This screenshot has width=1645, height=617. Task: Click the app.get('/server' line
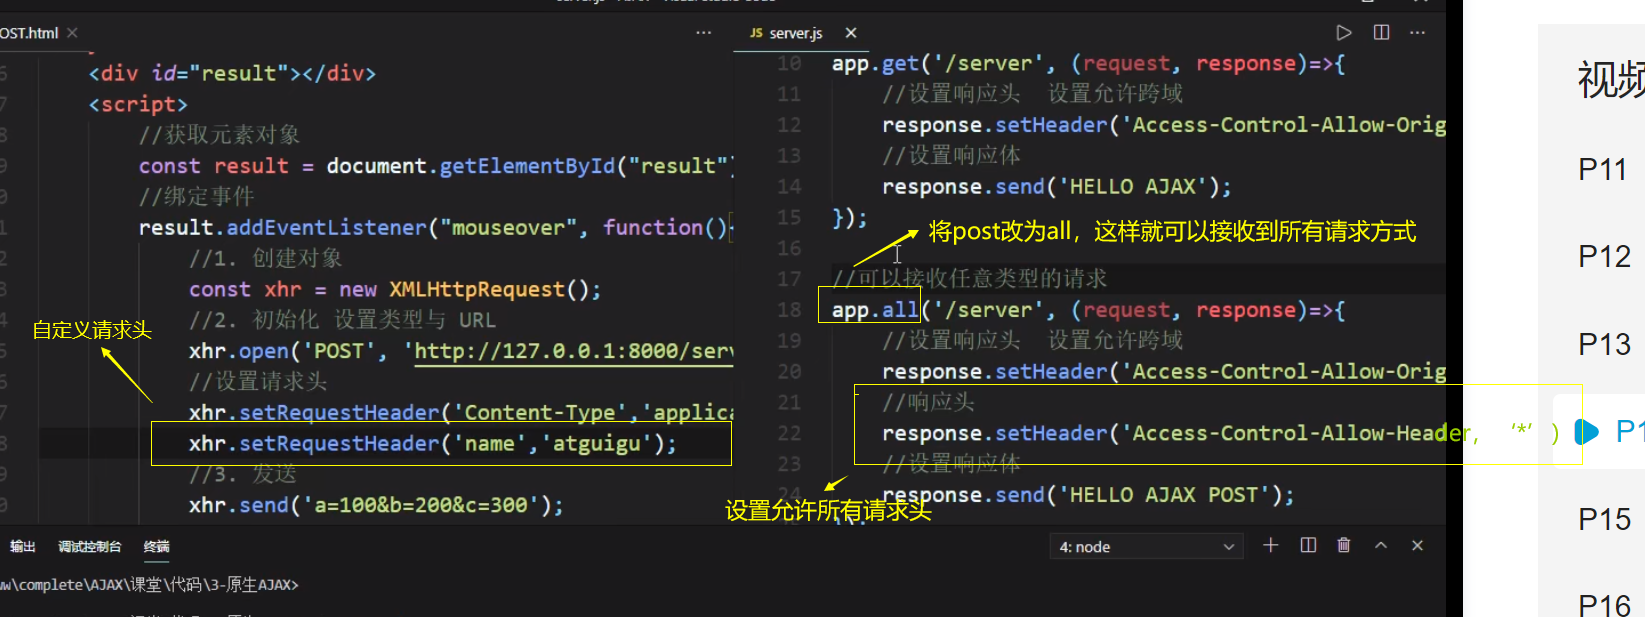[1088, 63]
